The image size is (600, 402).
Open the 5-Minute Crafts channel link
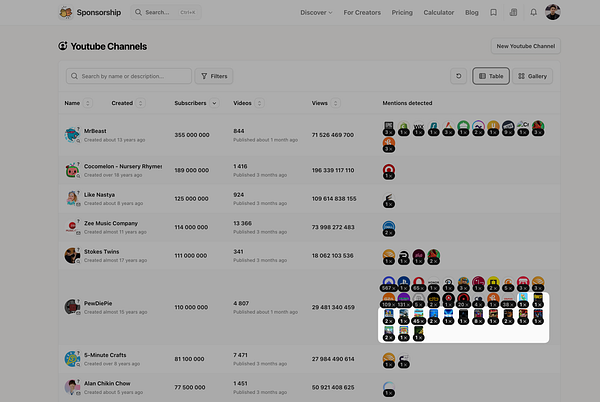pos(105,355)
